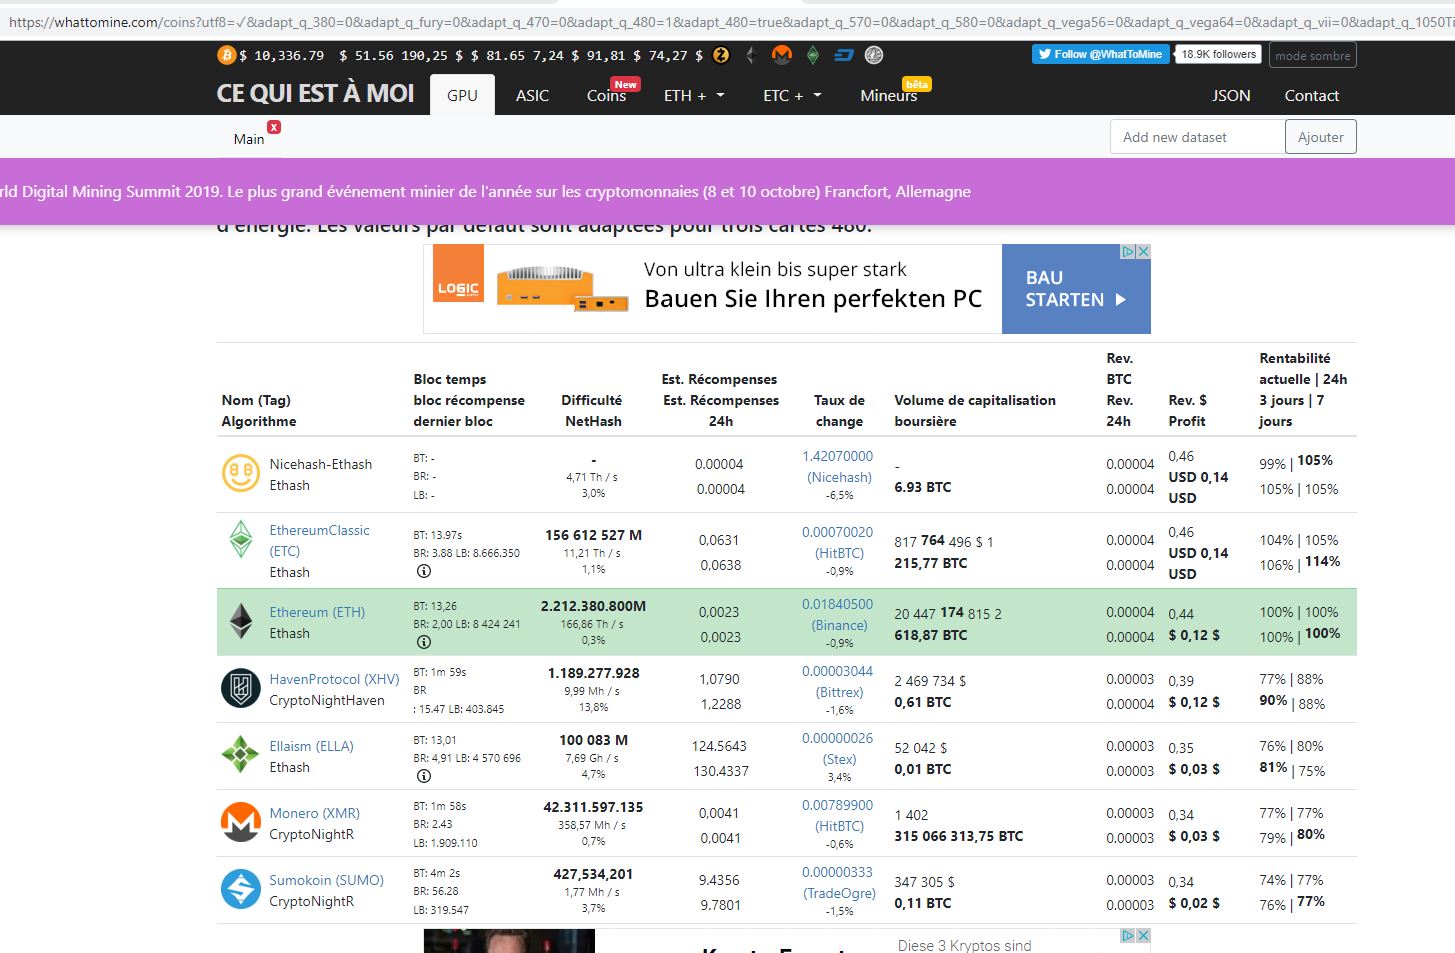Click the HavenProtocol shield logo

coord(240,688)
